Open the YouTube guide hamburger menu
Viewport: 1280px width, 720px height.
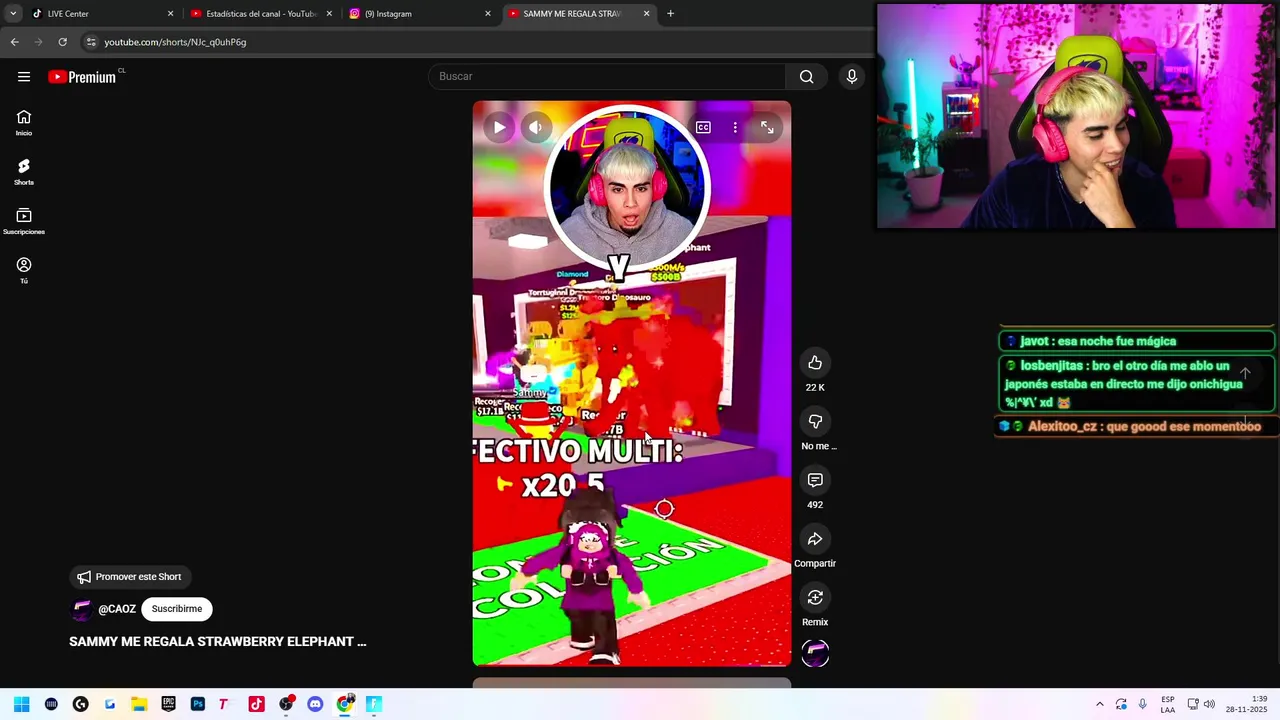tap(24, 77)
